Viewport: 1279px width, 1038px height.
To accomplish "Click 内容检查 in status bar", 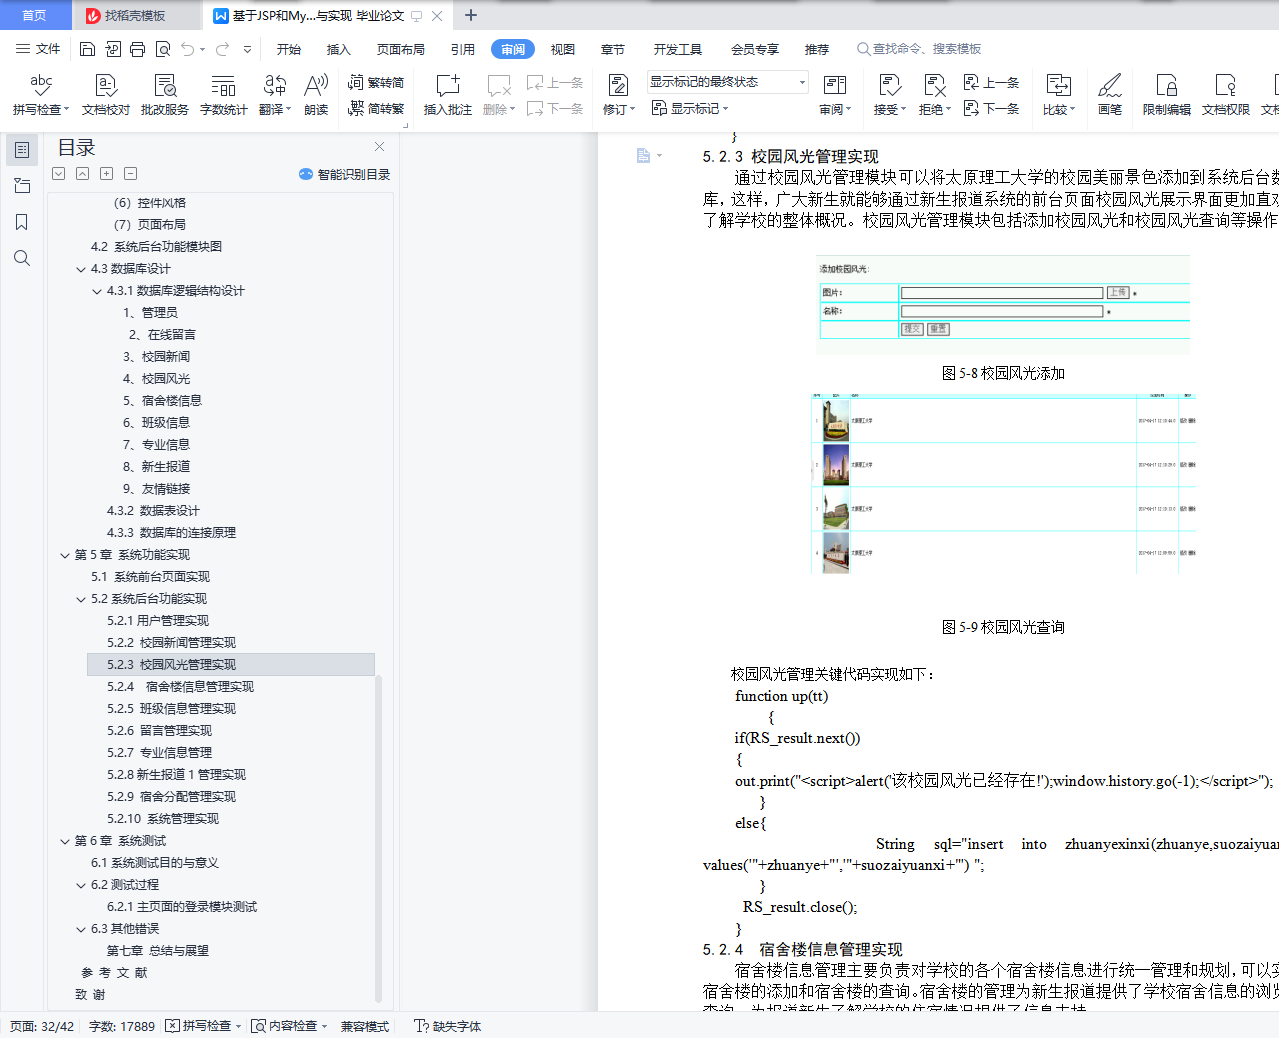I will (289, 1026).
